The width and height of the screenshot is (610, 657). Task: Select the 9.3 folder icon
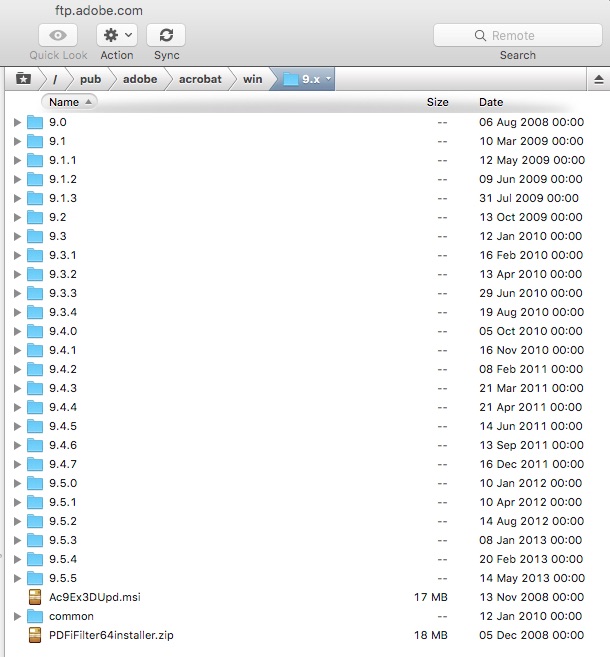[x=35, y=236]
